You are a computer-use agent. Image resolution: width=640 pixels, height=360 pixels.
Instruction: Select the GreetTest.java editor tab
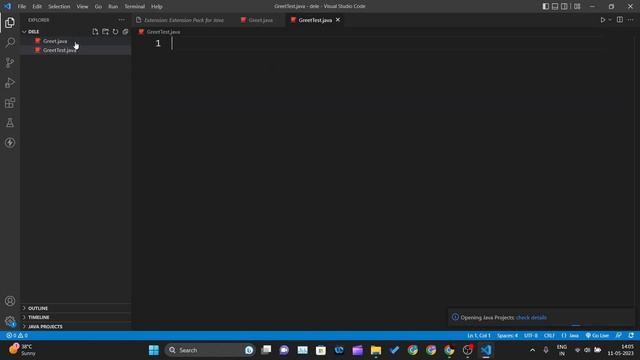pyautogui.click(x=315, y=20)
